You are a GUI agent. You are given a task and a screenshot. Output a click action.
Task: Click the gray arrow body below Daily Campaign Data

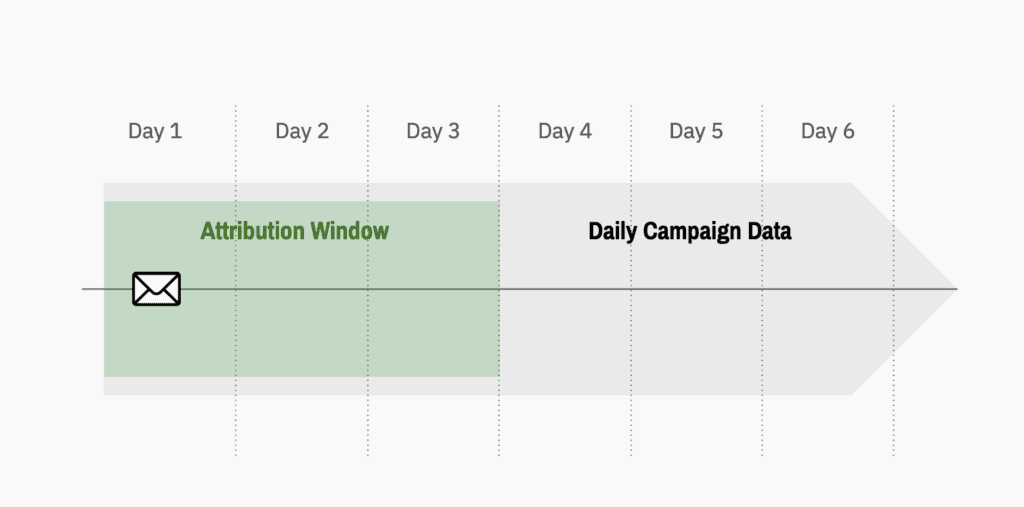[690, 340]
